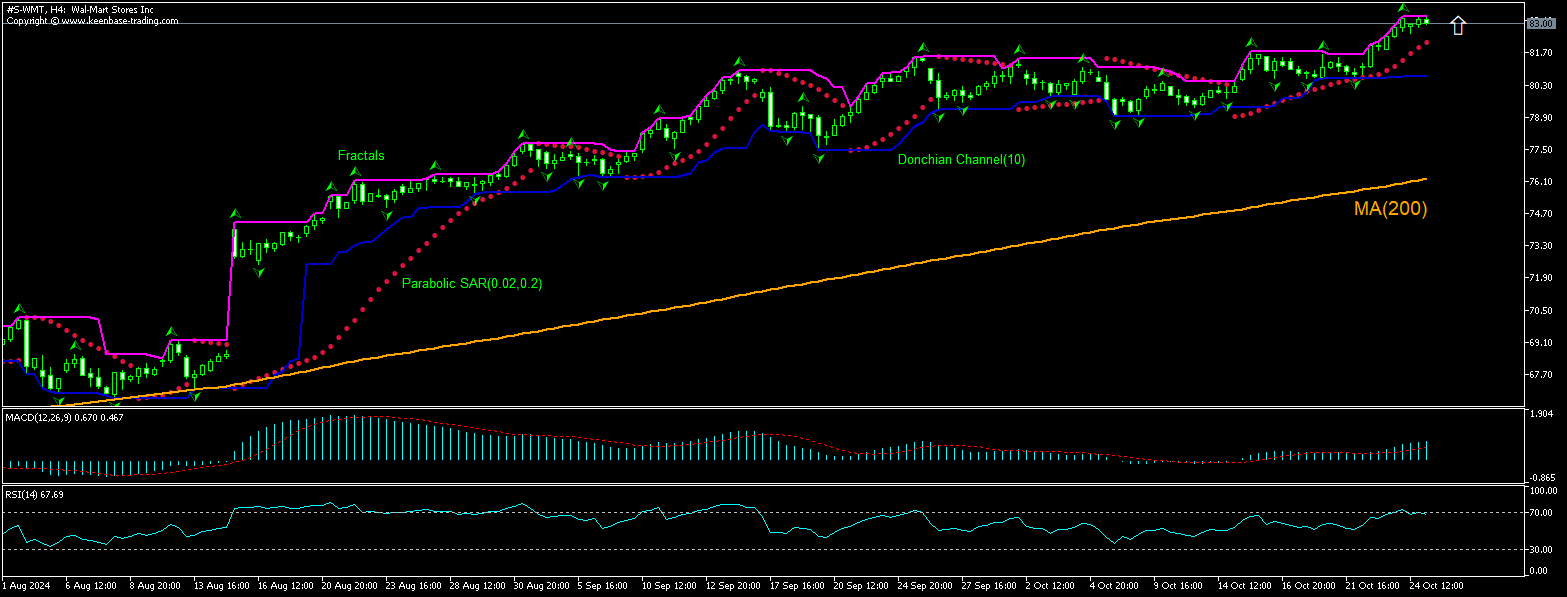Click the last candlestick on the chart
This screenshot has width=1567, height=597.
point(1425,21)
